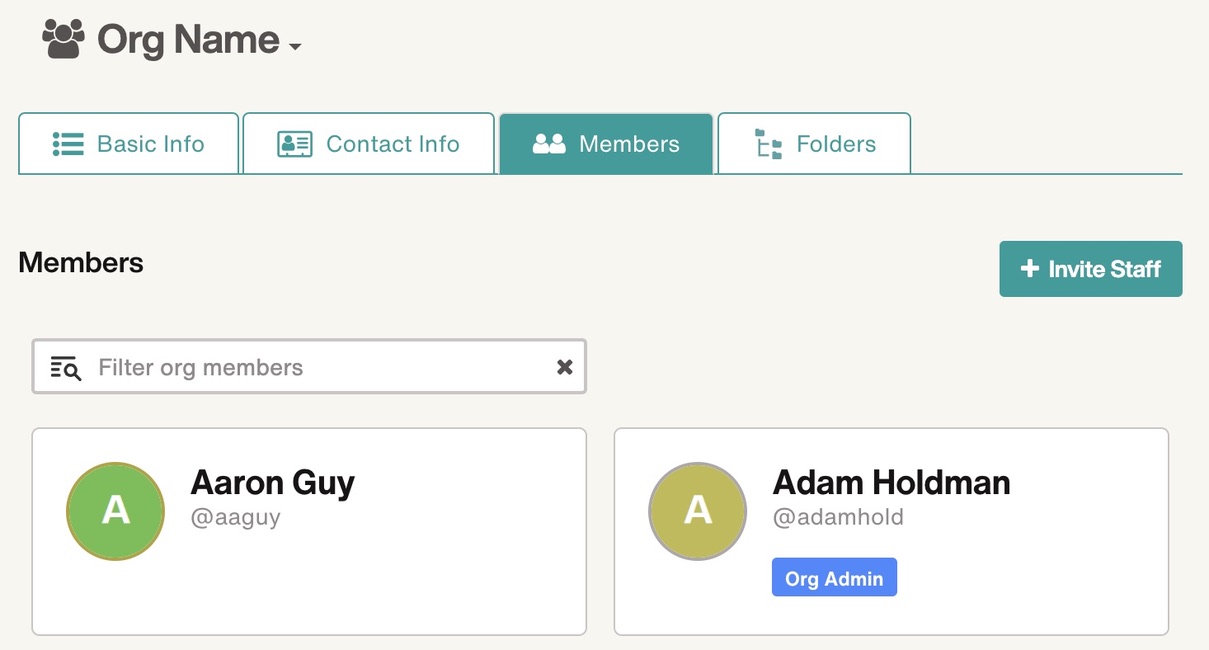Open Adam Holdman's member name link
The width and height of the screenshot is (1209, 650).
(x=892, y=482)
